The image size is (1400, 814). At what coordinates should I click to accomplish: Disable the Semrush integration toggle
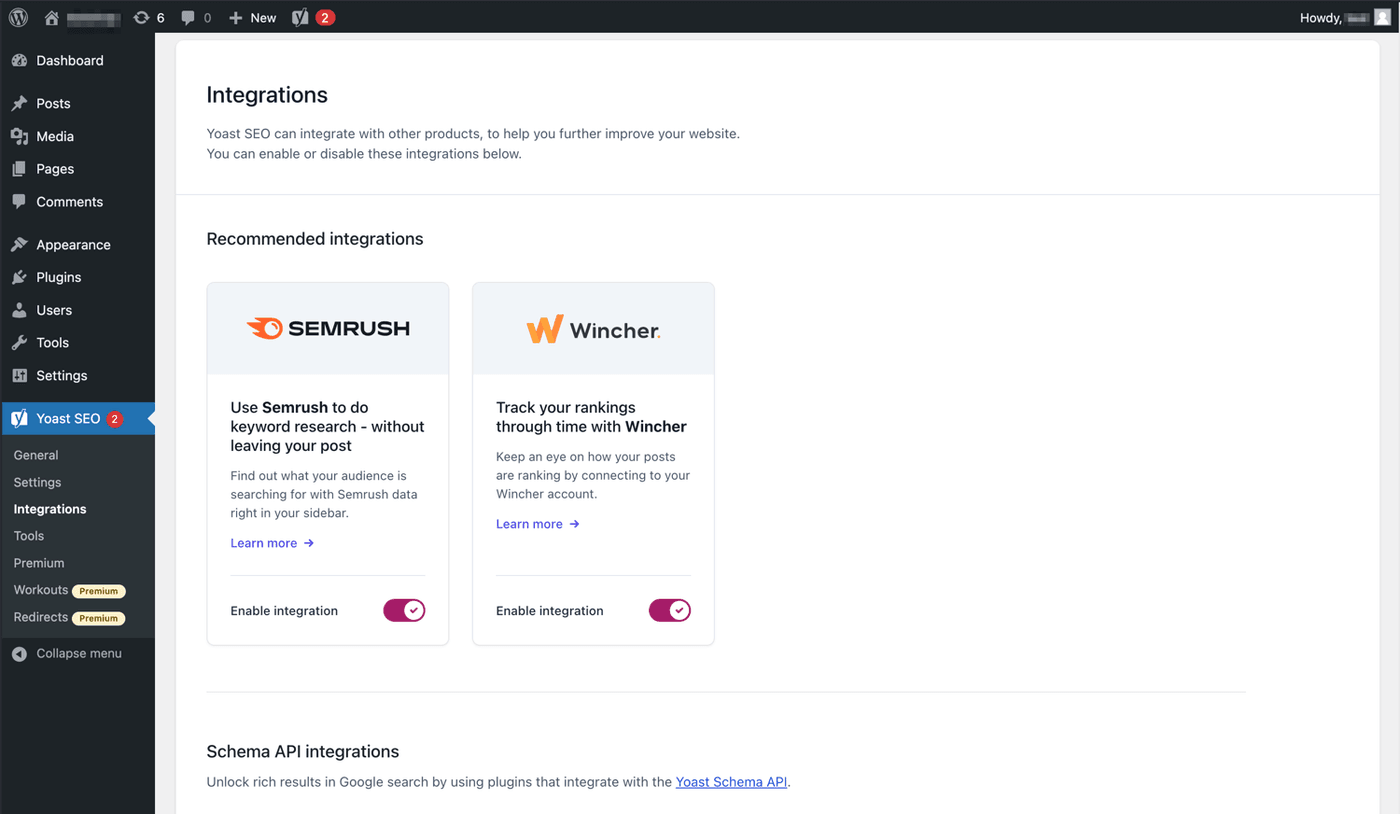coord(404,610)
